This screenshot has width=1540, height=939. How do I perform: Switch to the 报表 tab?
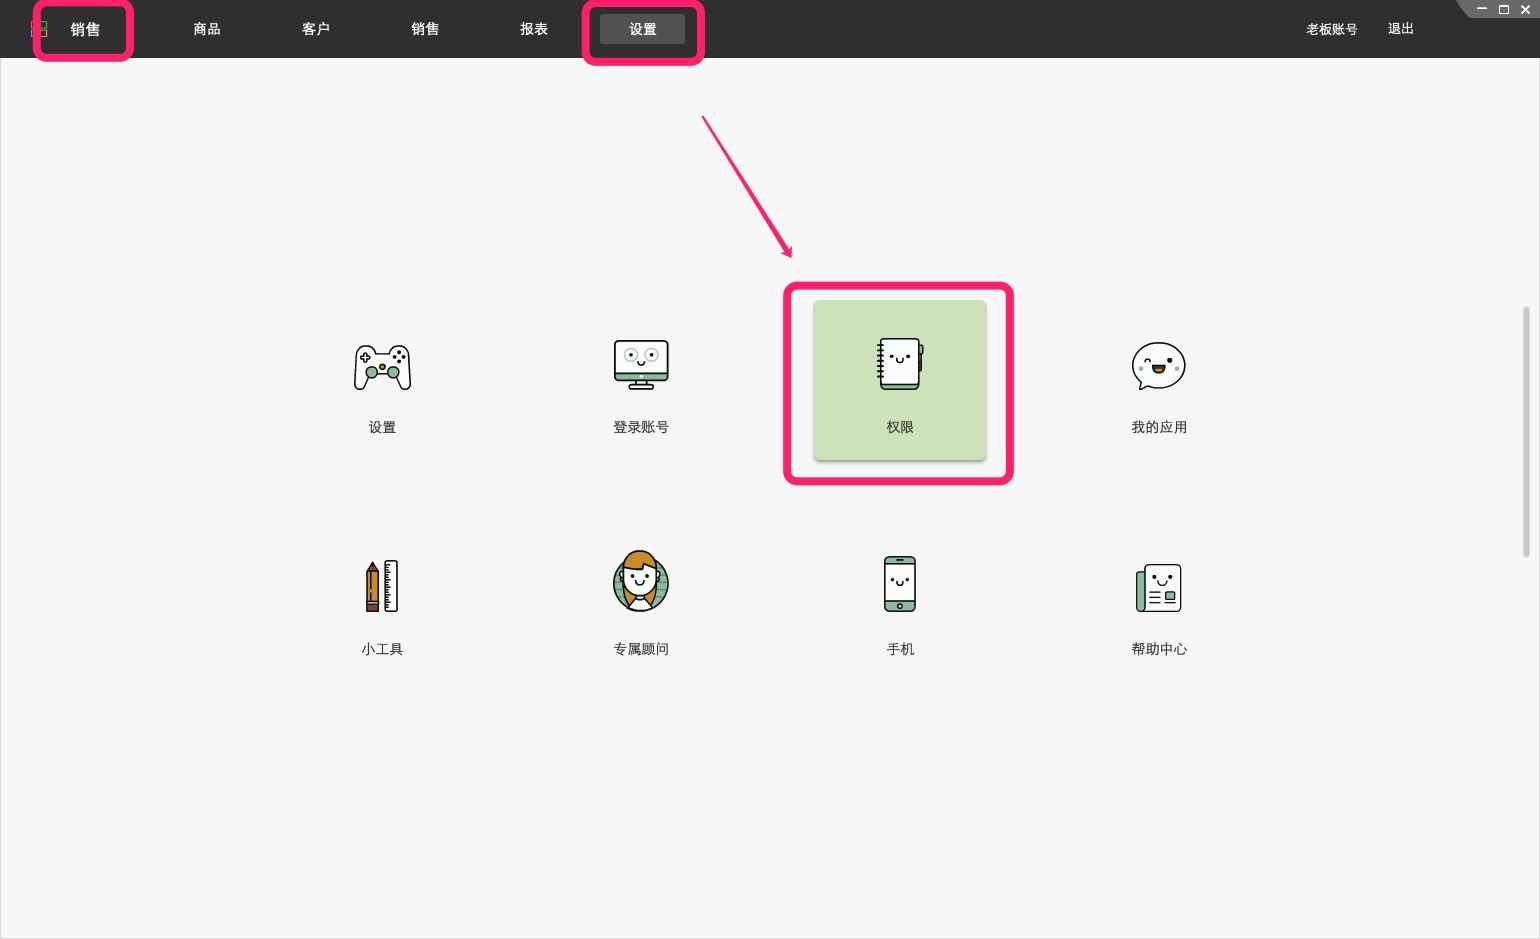(x=534, y=29)
